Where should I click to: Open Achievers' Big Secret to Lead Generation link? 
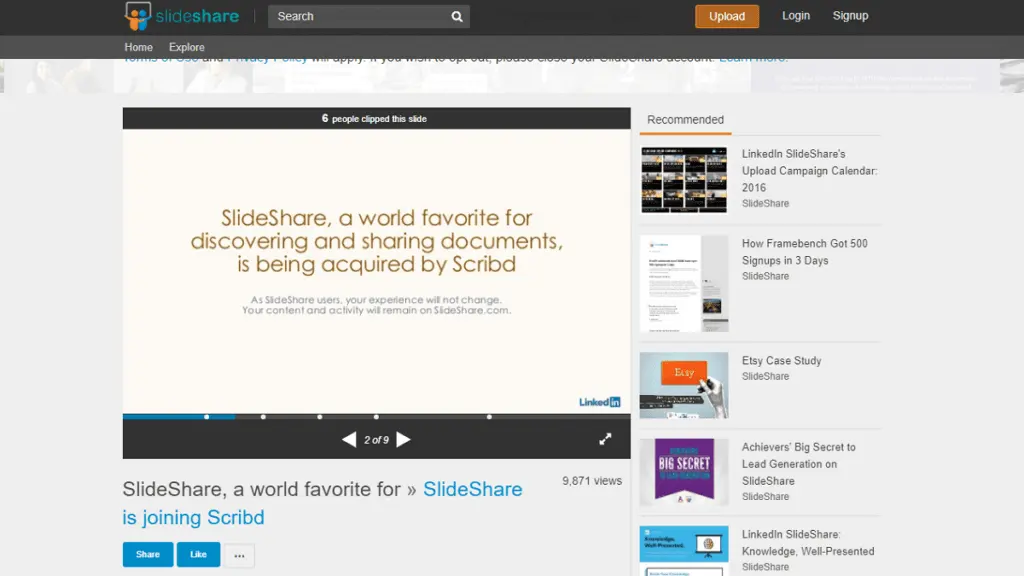(799, 464)
